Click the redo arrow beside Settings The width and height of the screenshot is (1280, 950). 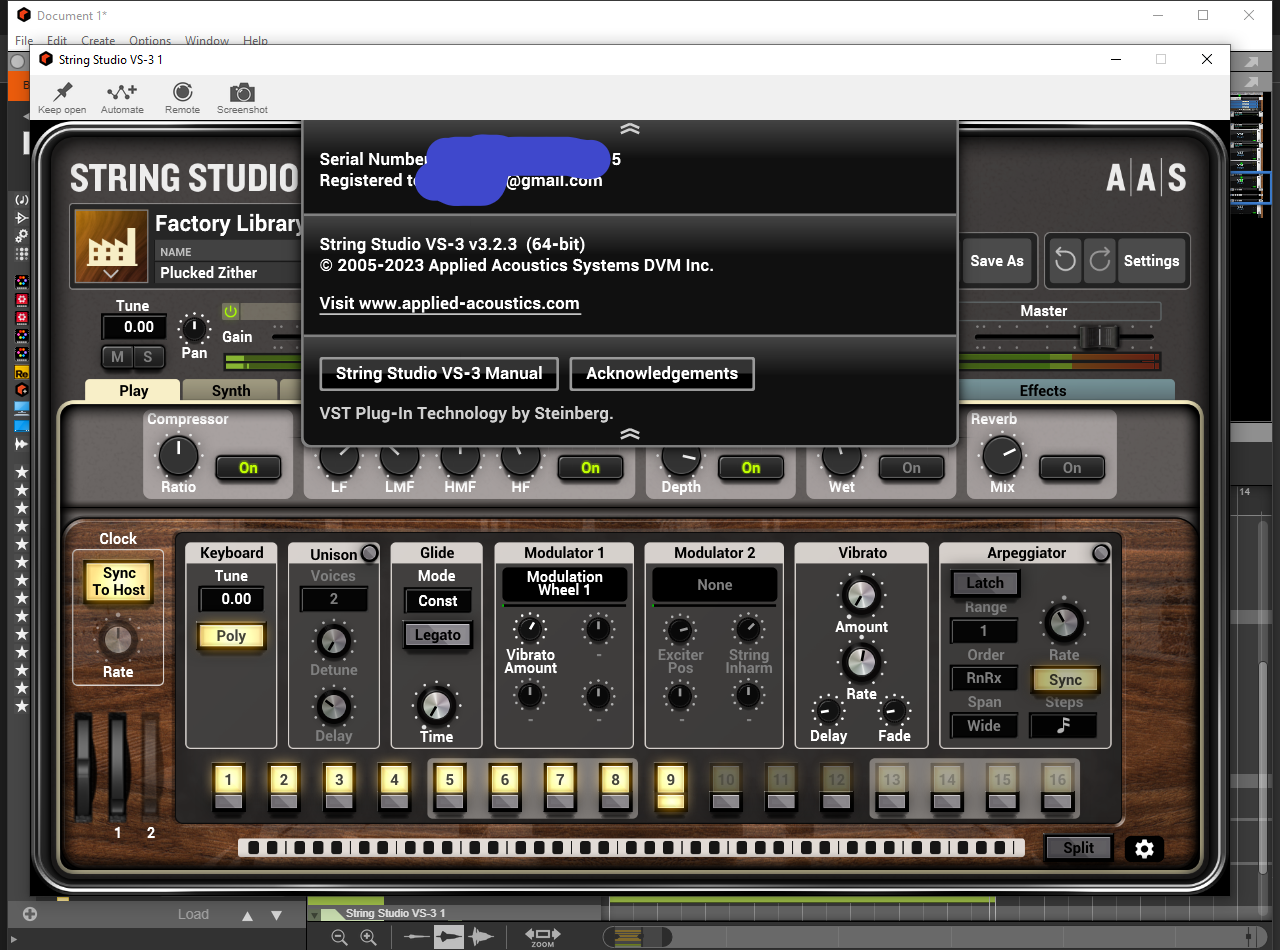[x=1100, y=261]
